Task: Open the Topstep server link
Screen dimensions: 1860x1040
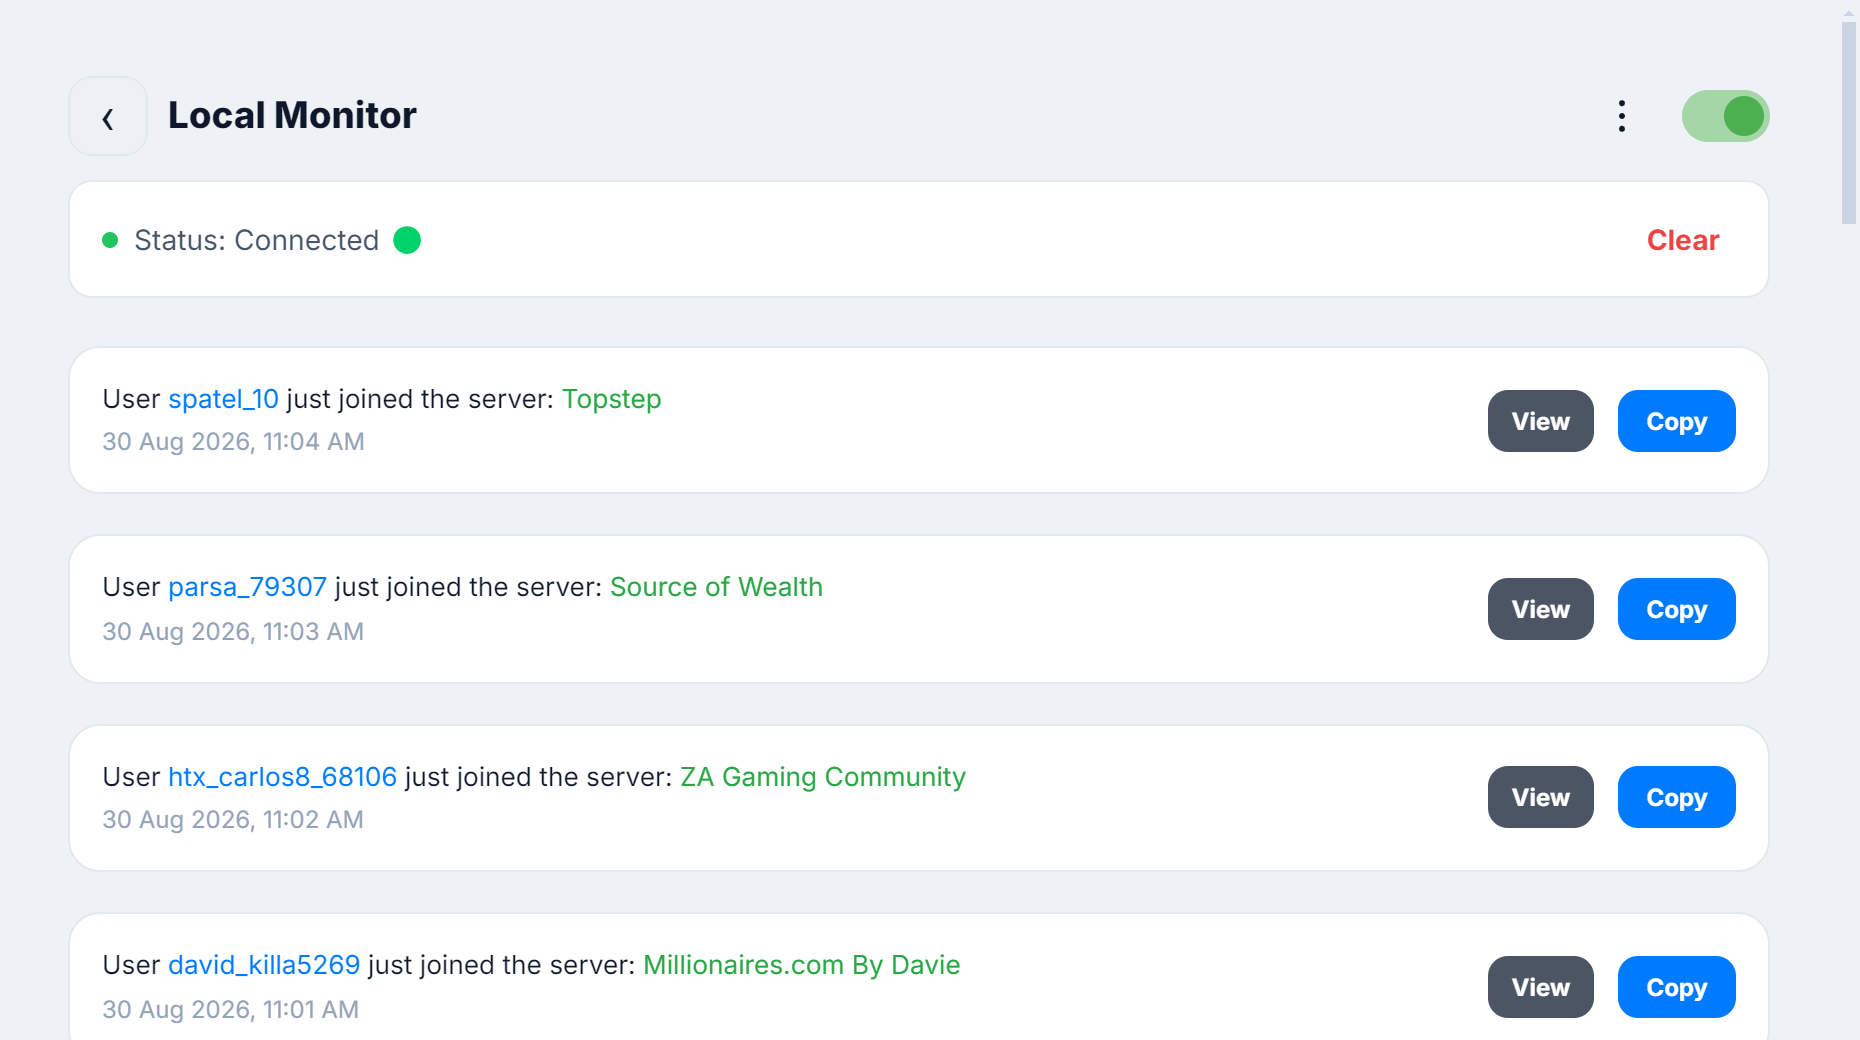Action: 611,399
